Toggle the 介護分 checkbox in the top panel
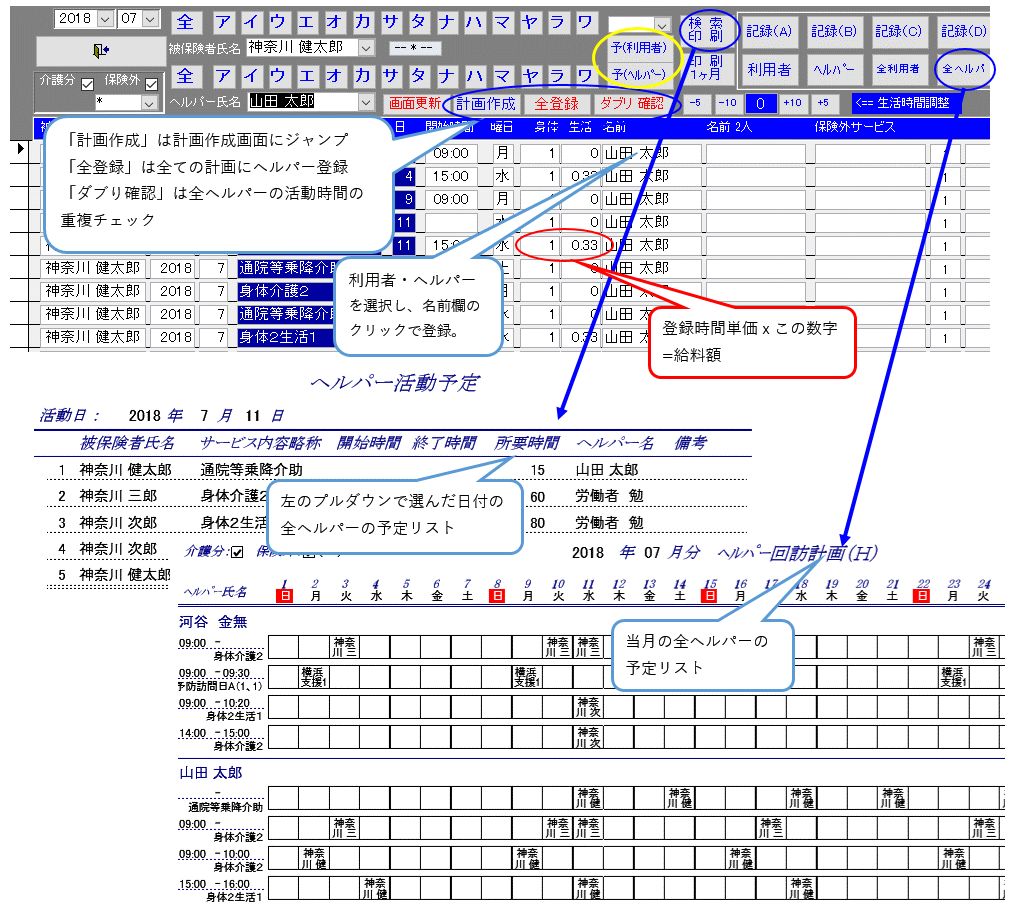The height and width of the screenshot is (910, 1017). click(x=87, y=84)
